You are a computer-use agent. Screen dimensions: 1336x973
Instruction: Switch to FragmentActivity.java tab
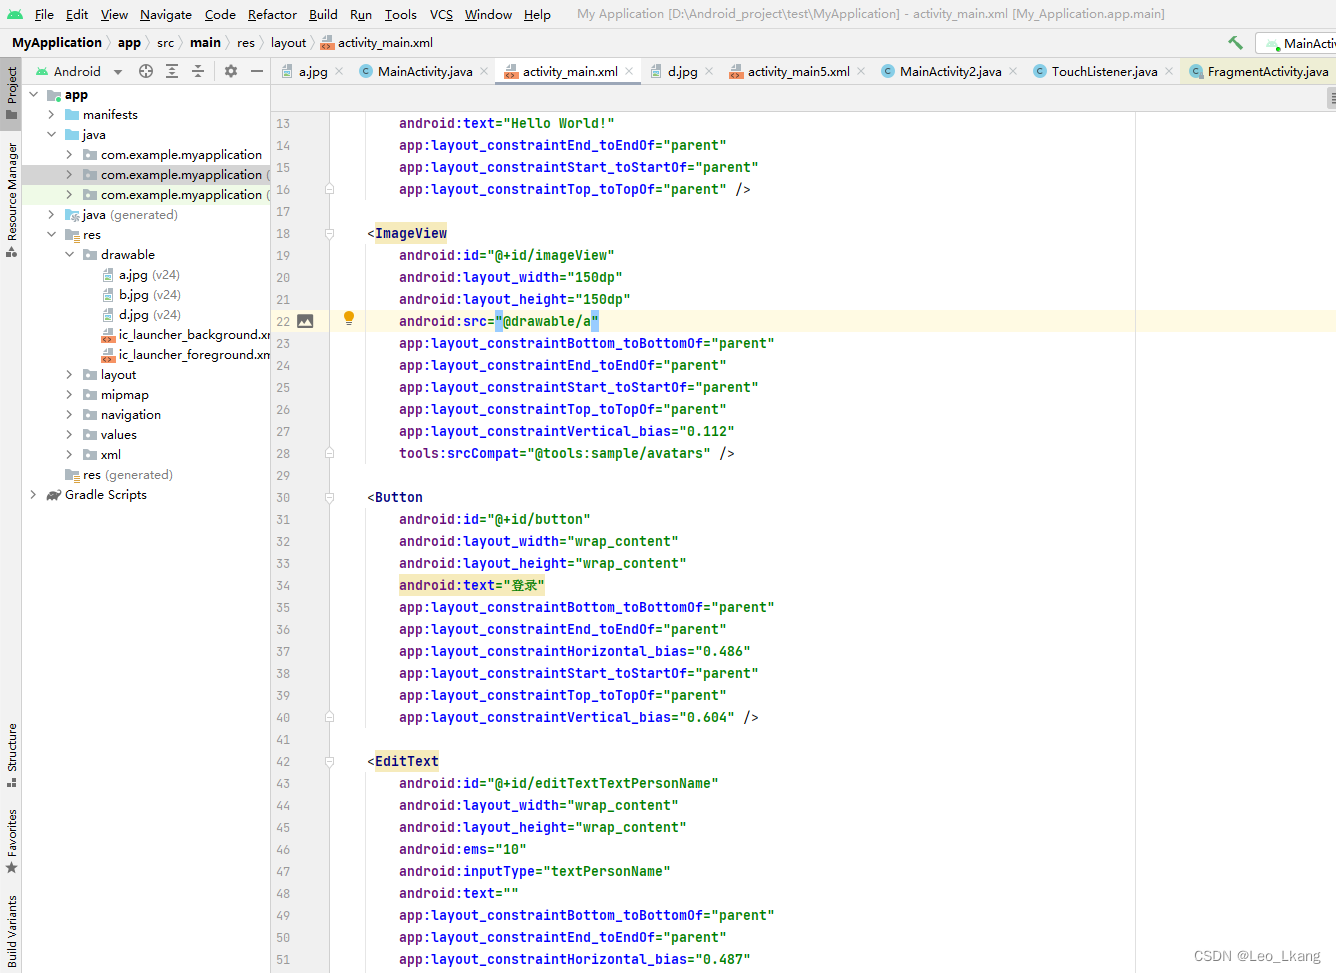pos(1258,71)
